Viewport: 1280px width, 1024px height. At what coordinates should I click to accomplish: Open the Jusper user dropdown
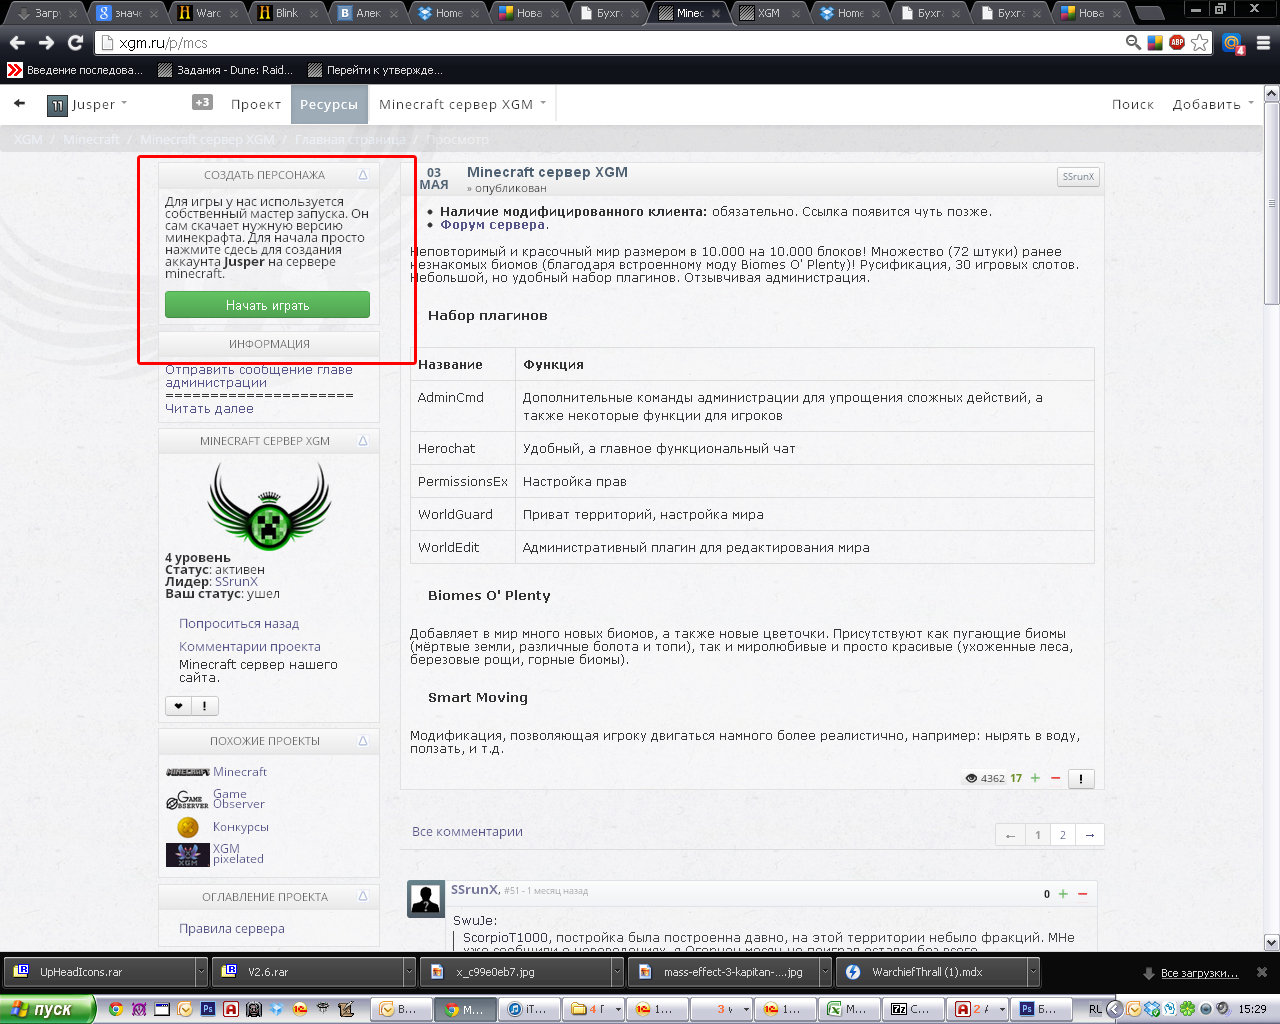[x=124, y=103]
